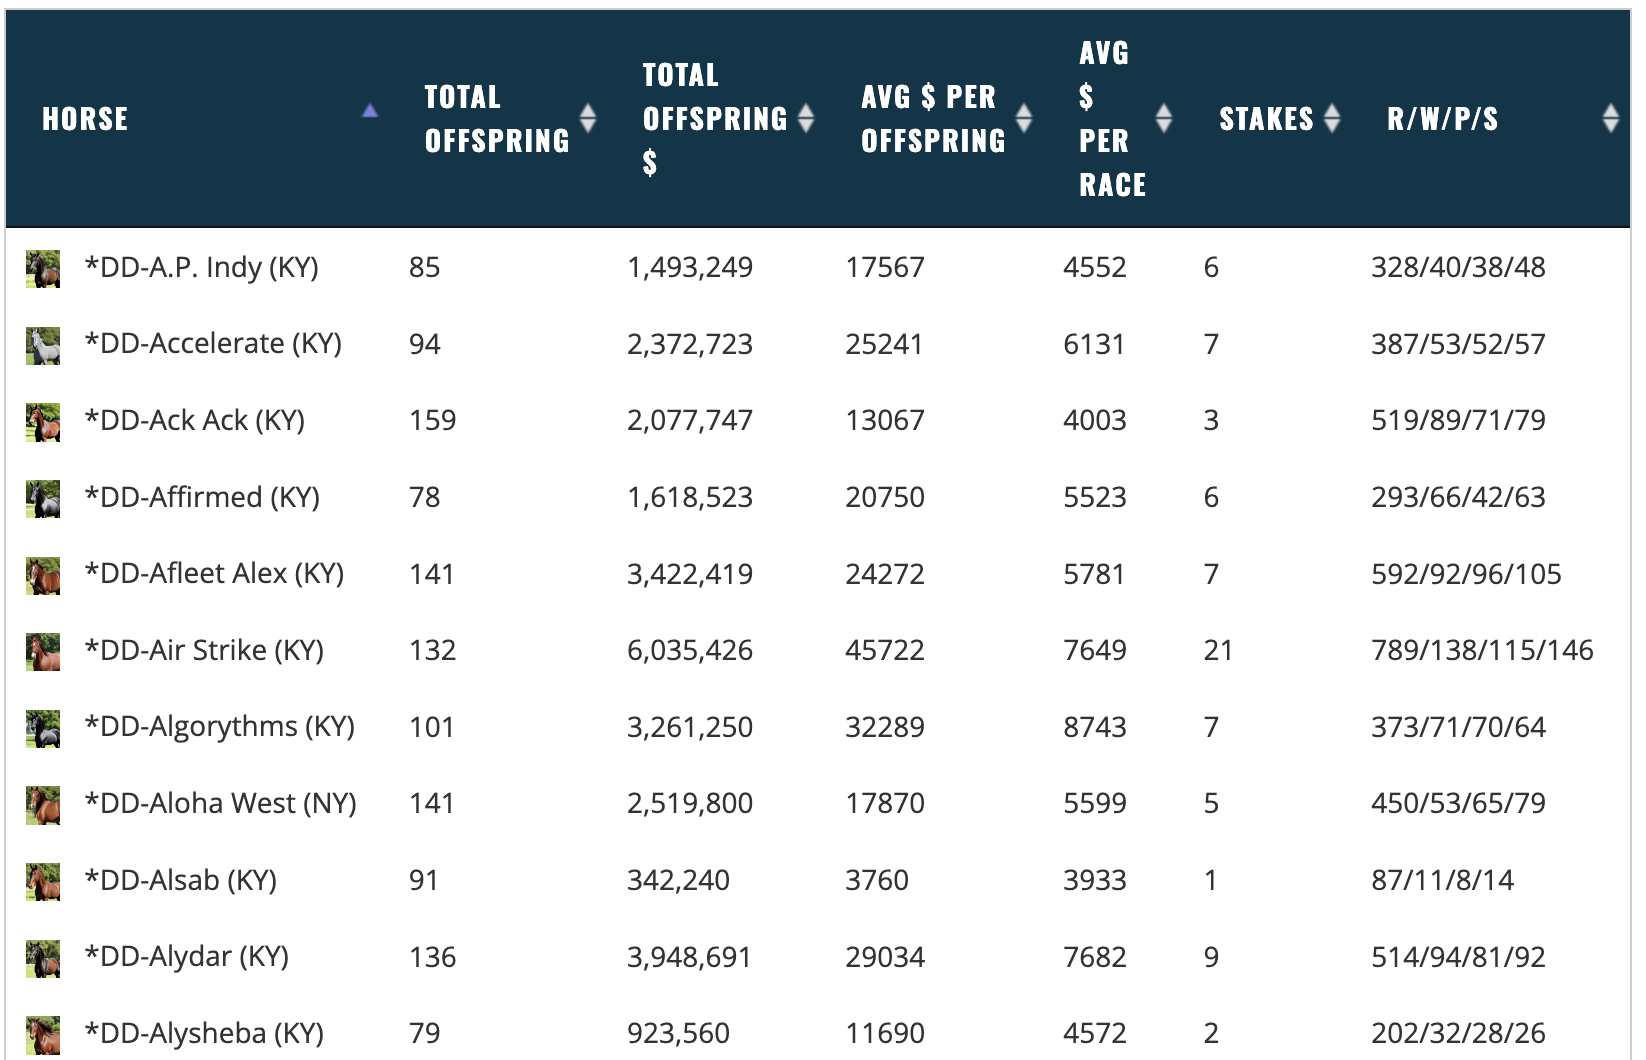Click the horse icon beside Affirmed

tap(42, 499)
